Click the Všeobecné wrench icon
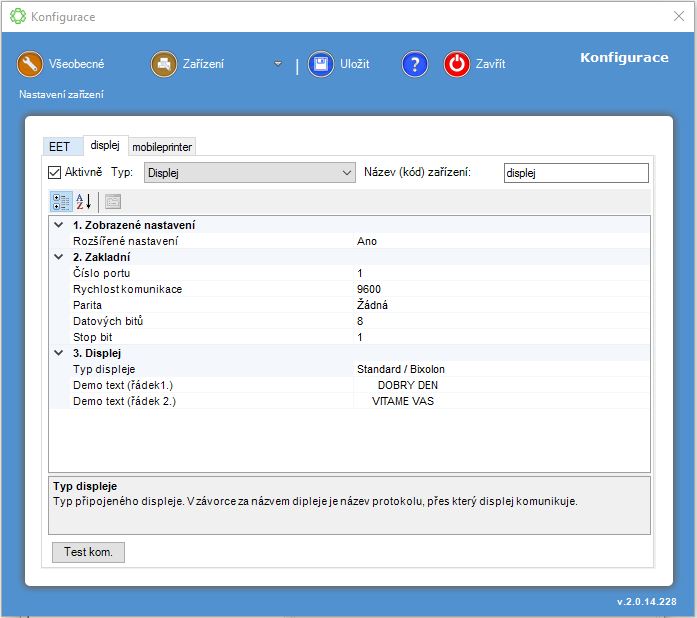 pyautogui.click(x=30, y=64)
